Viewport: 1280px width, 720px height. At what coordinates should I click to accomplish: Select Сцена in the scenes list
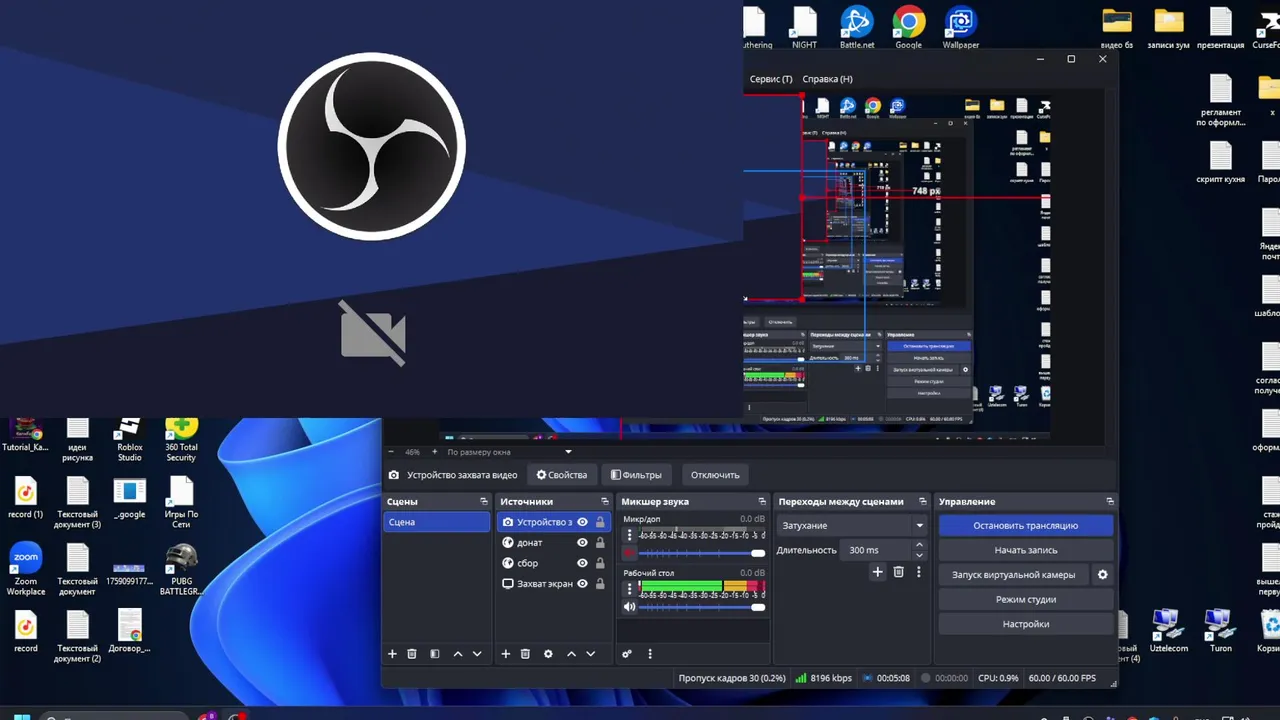pos(437,522)
